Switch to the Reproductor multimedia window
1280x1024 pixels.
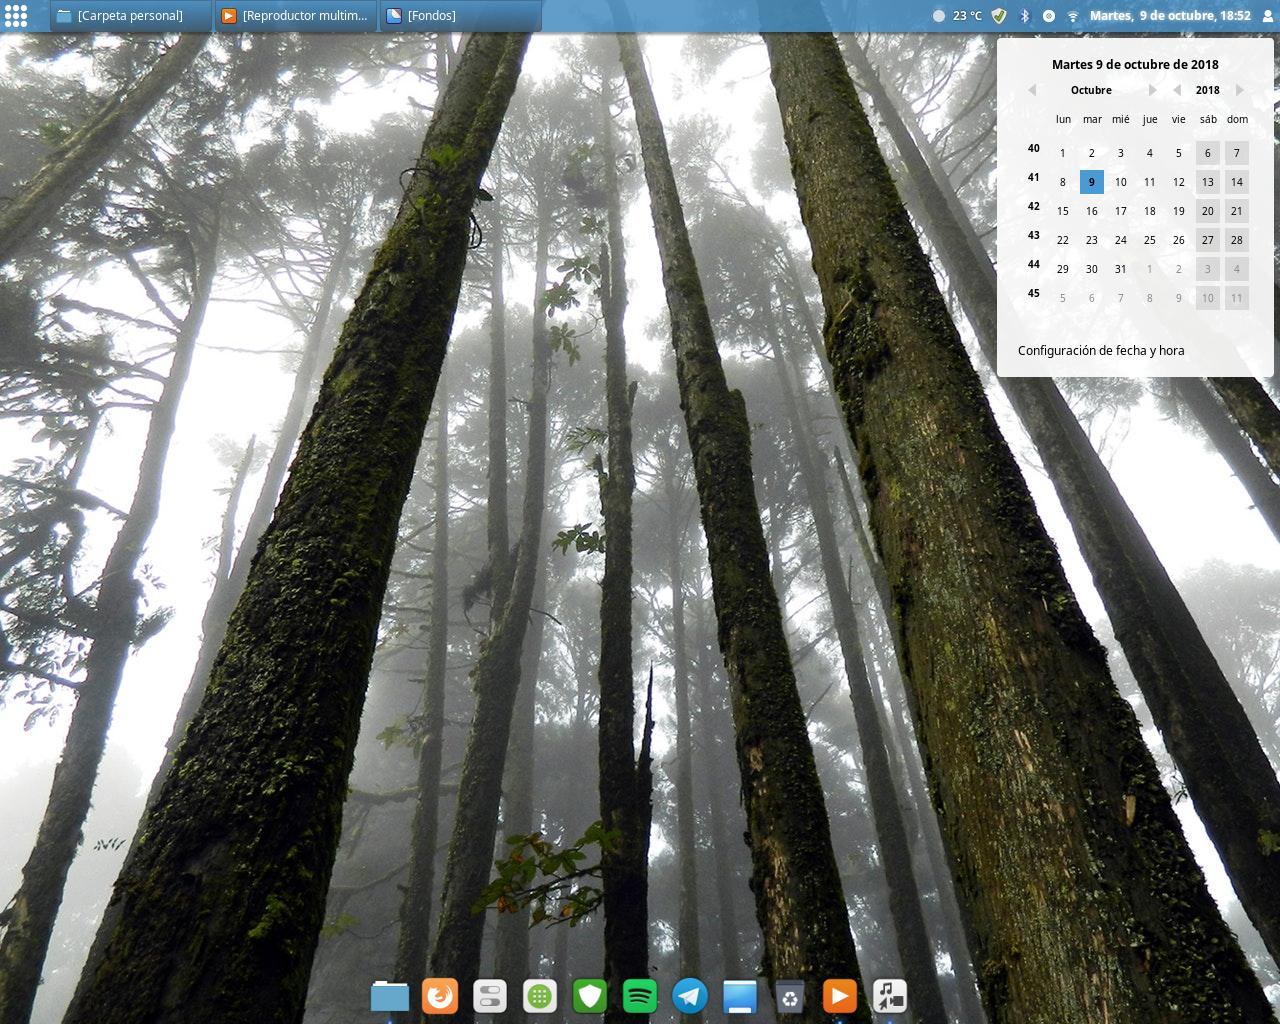point(296,16)
